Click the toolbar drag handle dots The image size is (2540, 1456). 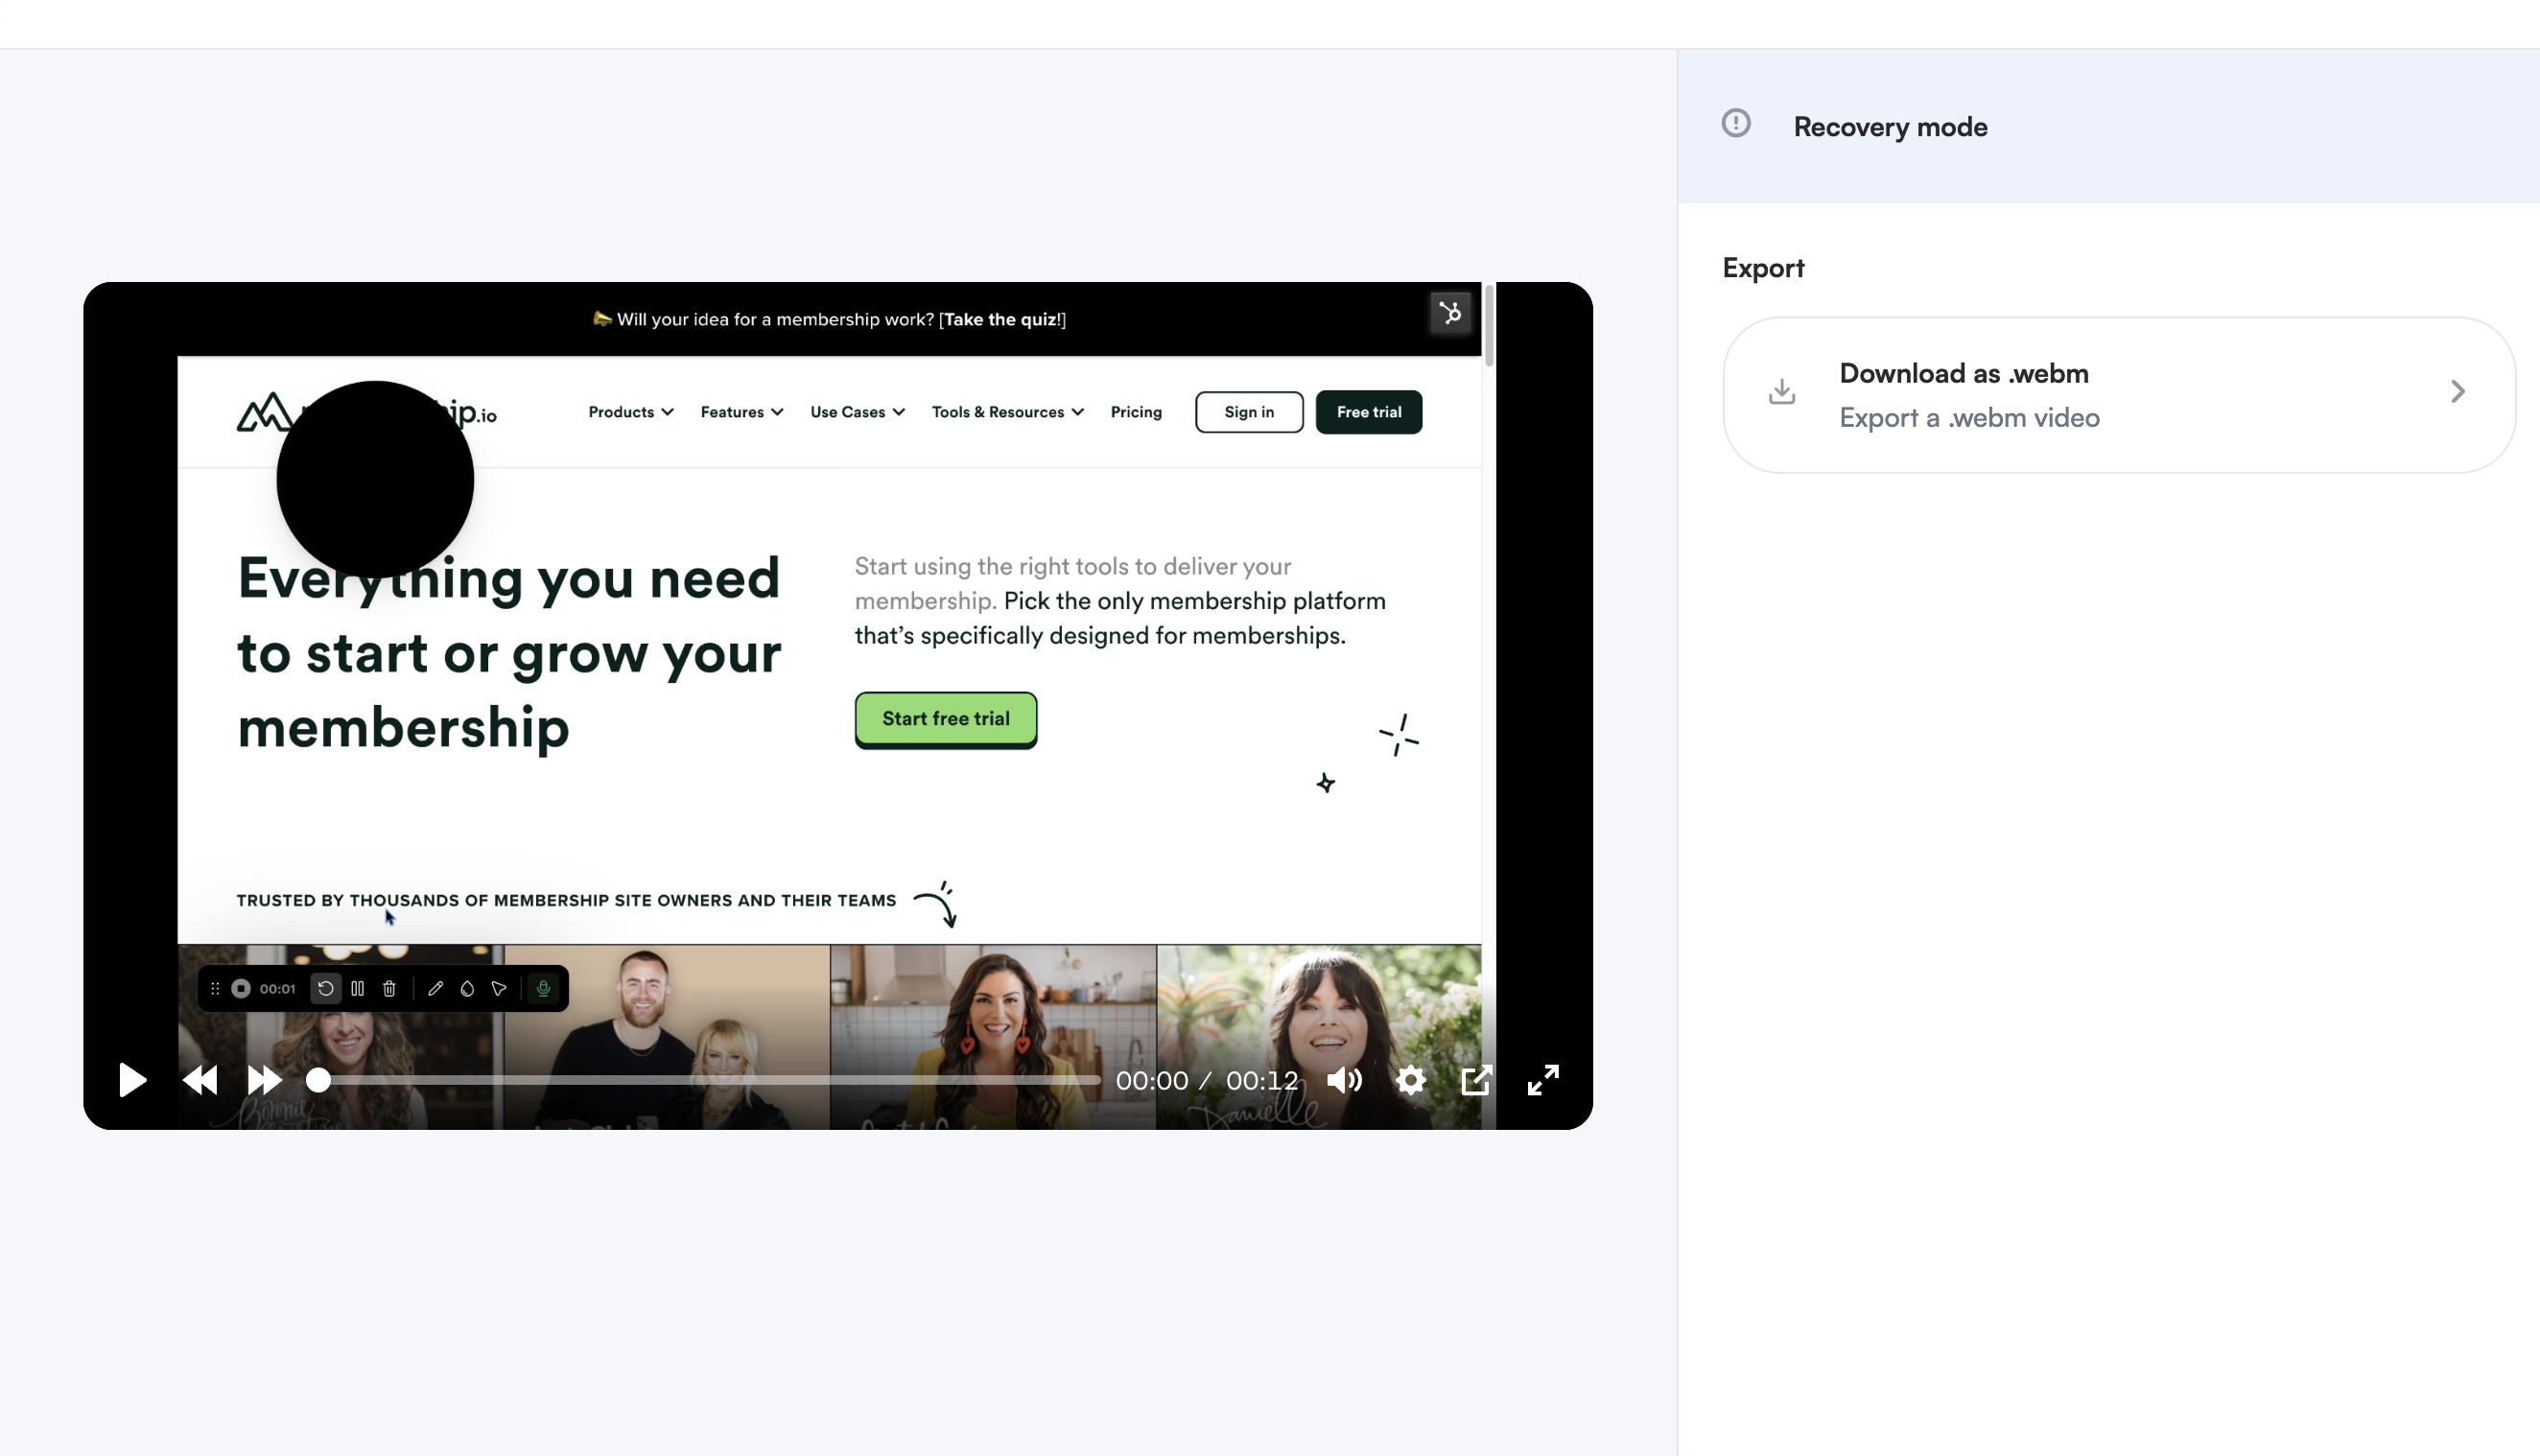(214, 988)
